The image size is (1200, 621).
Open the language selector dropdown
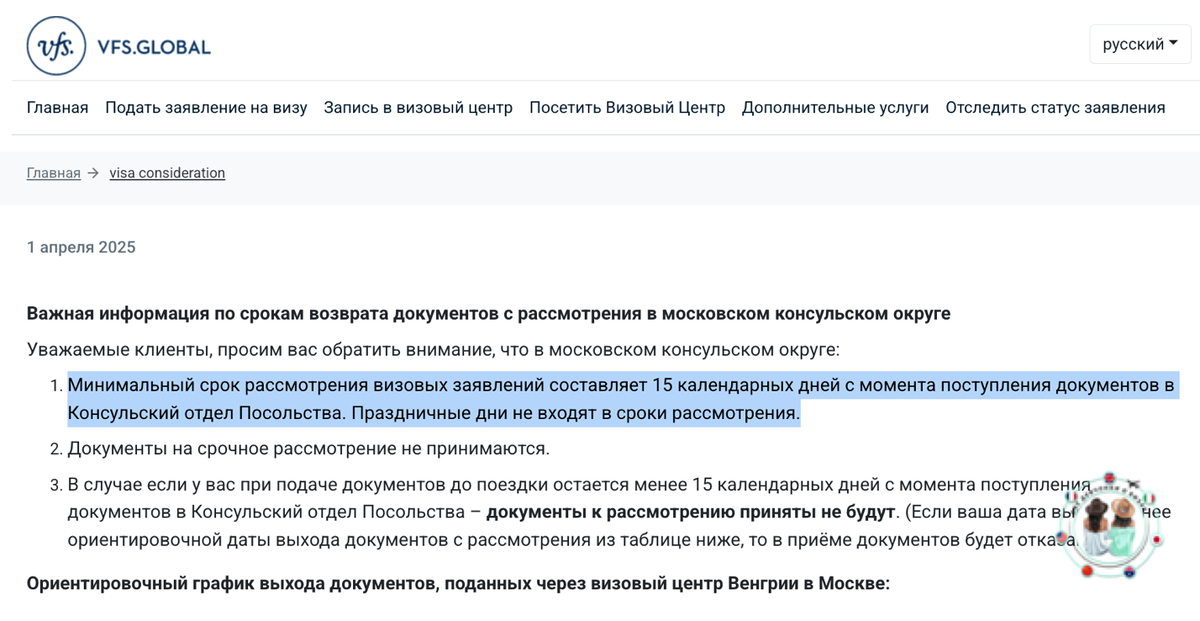(x=1139, y=43)
